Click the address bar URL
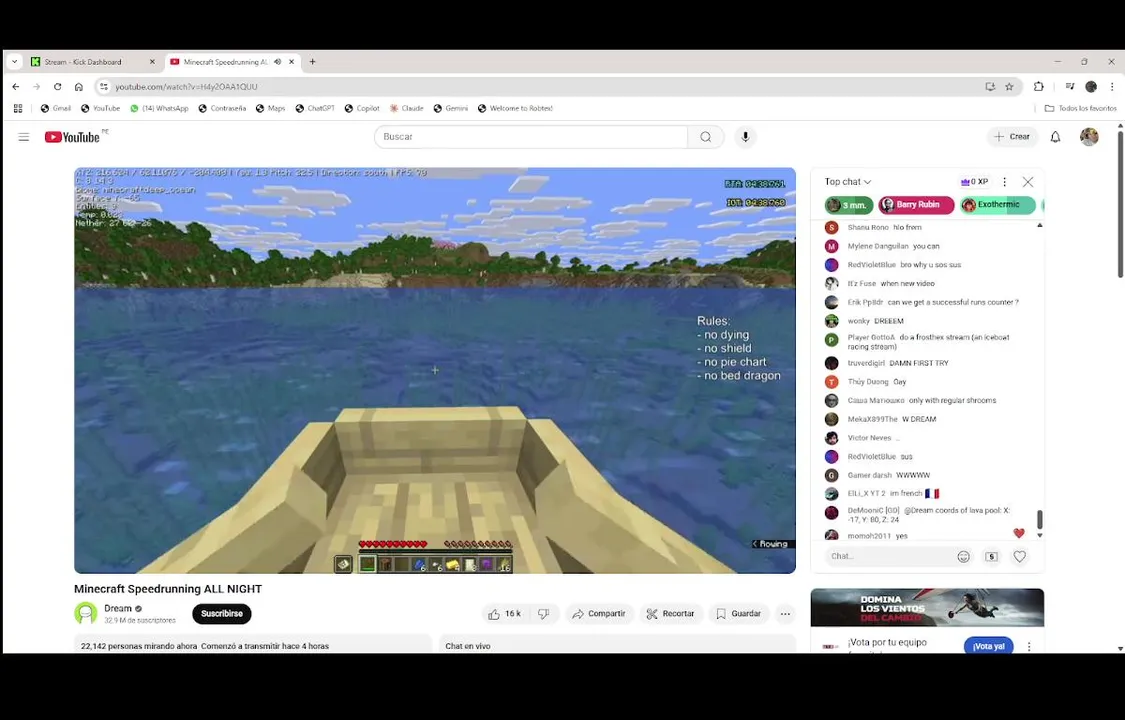This screenshot has width=1125, height=720. (187, 87)
